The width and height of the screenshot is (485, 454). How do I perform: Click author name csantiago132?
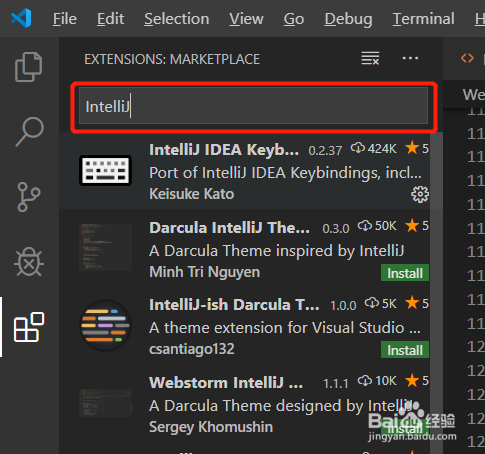(x=192, y=349)
